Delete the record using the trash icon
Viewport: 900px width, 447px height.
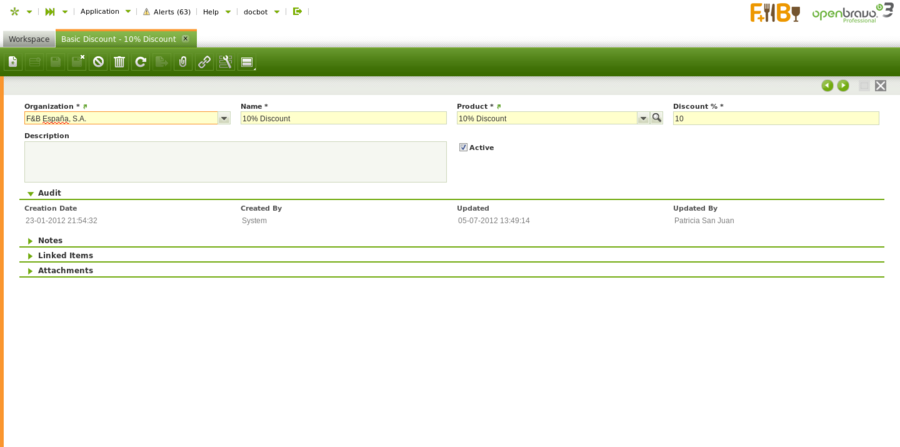119,62
